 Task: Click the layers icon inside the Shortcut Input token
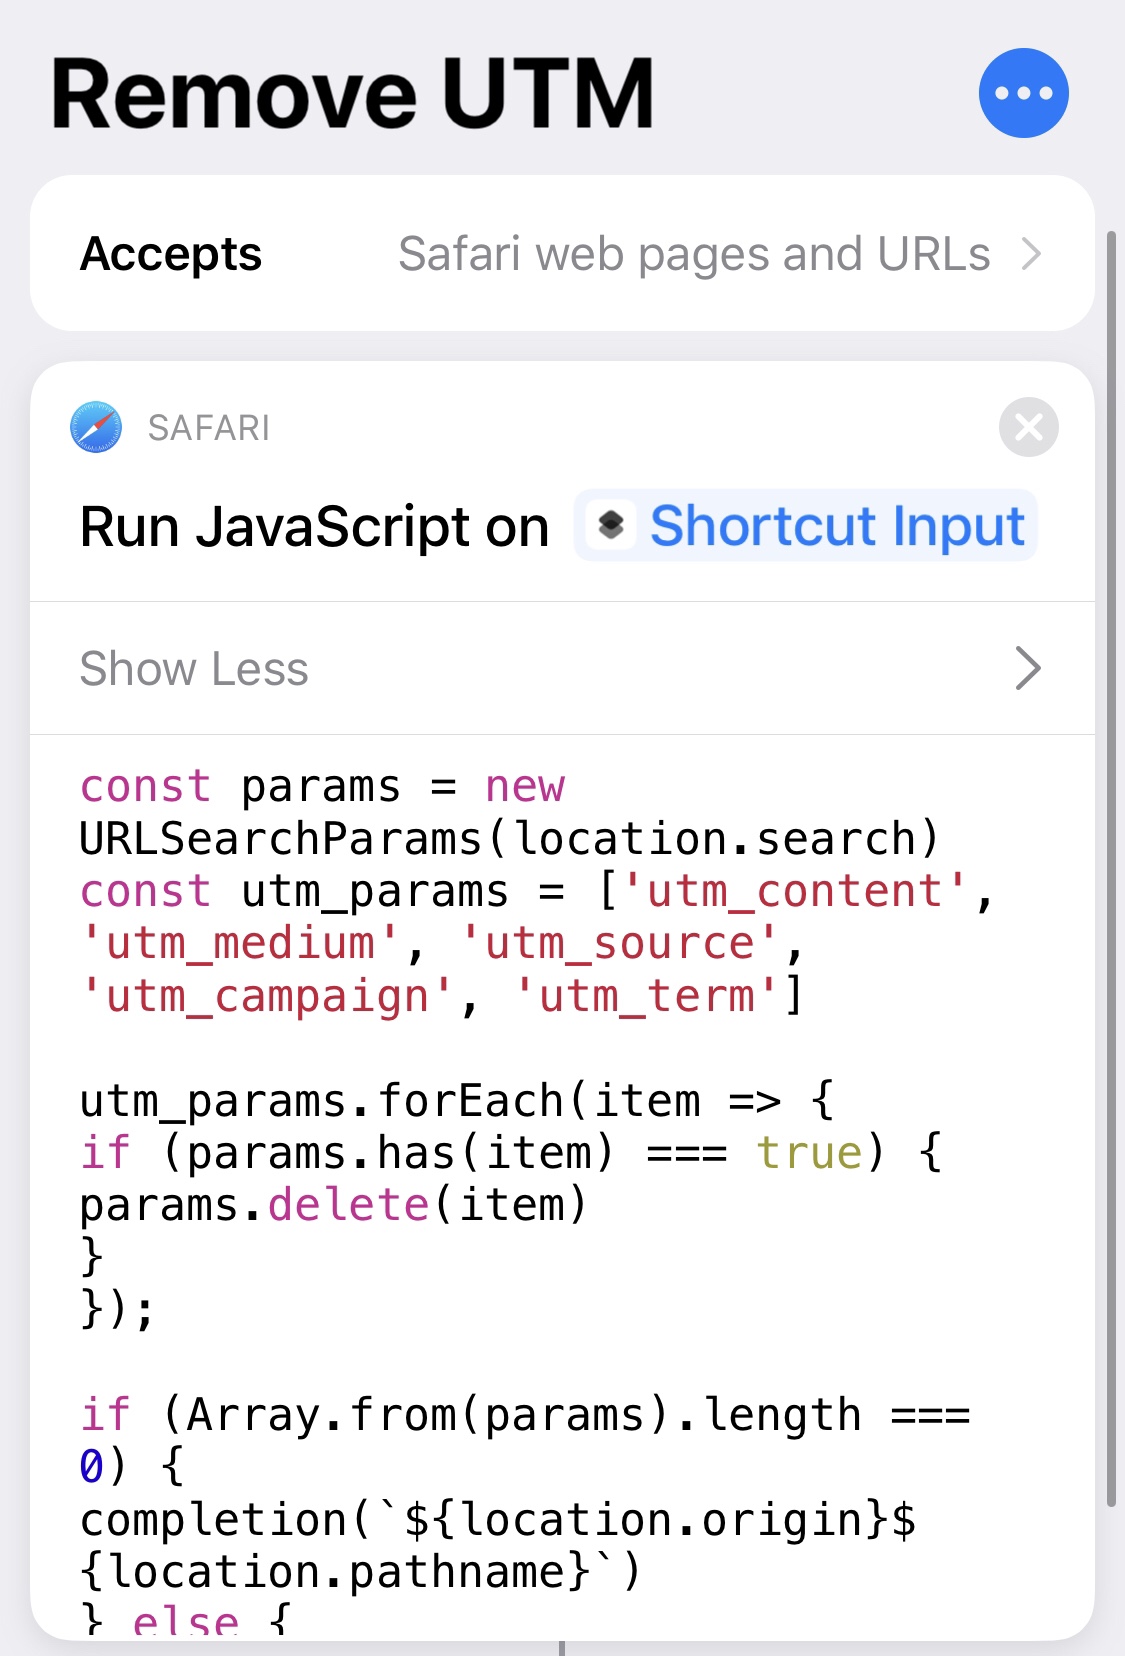pyautogui.click(x=611, y=525)
